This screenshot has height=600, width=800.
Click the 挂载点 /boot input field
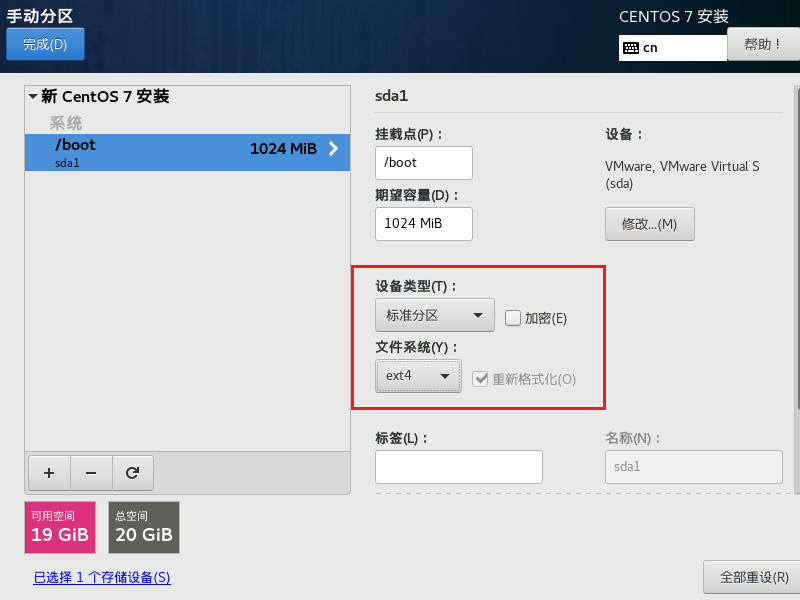tap(424, 163)
